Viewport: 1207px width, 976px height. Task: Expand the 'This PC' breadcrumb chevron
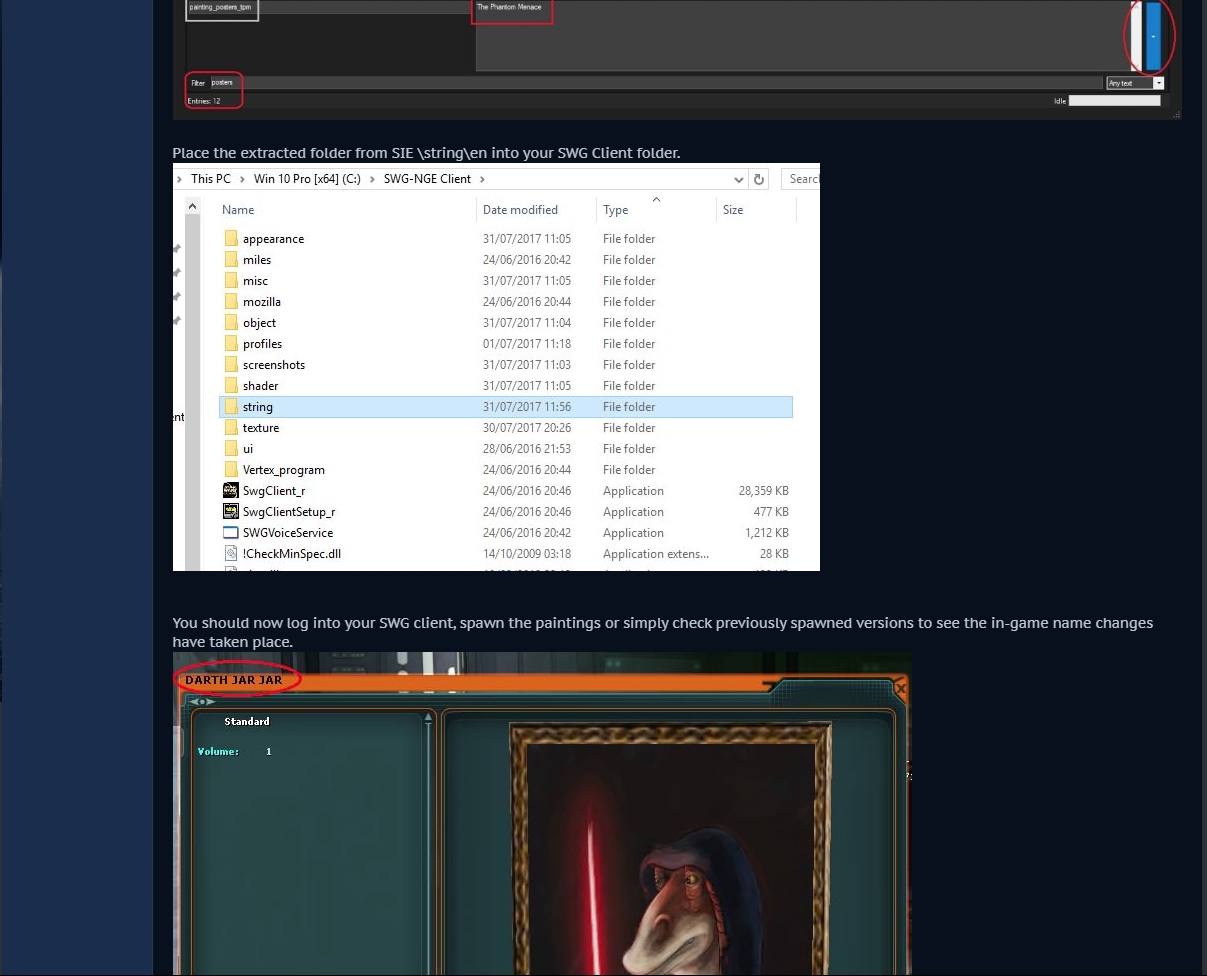tap(240, 179)
